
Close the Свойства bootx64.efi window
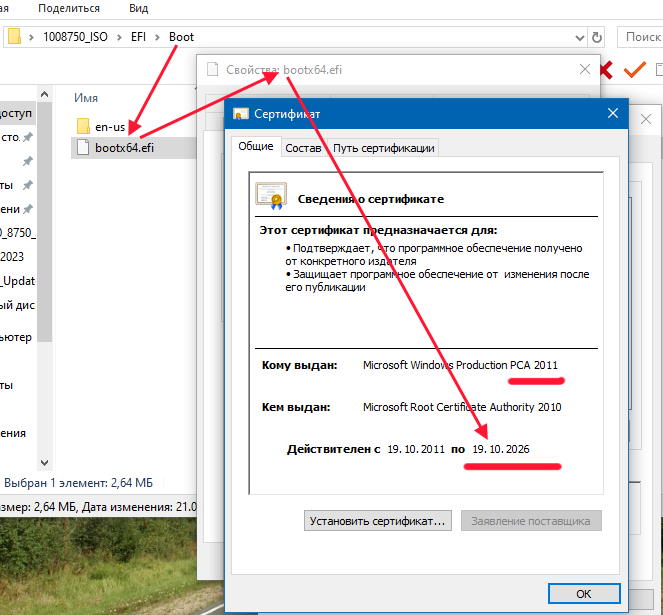pyautogui.click(x=585, y=69)
